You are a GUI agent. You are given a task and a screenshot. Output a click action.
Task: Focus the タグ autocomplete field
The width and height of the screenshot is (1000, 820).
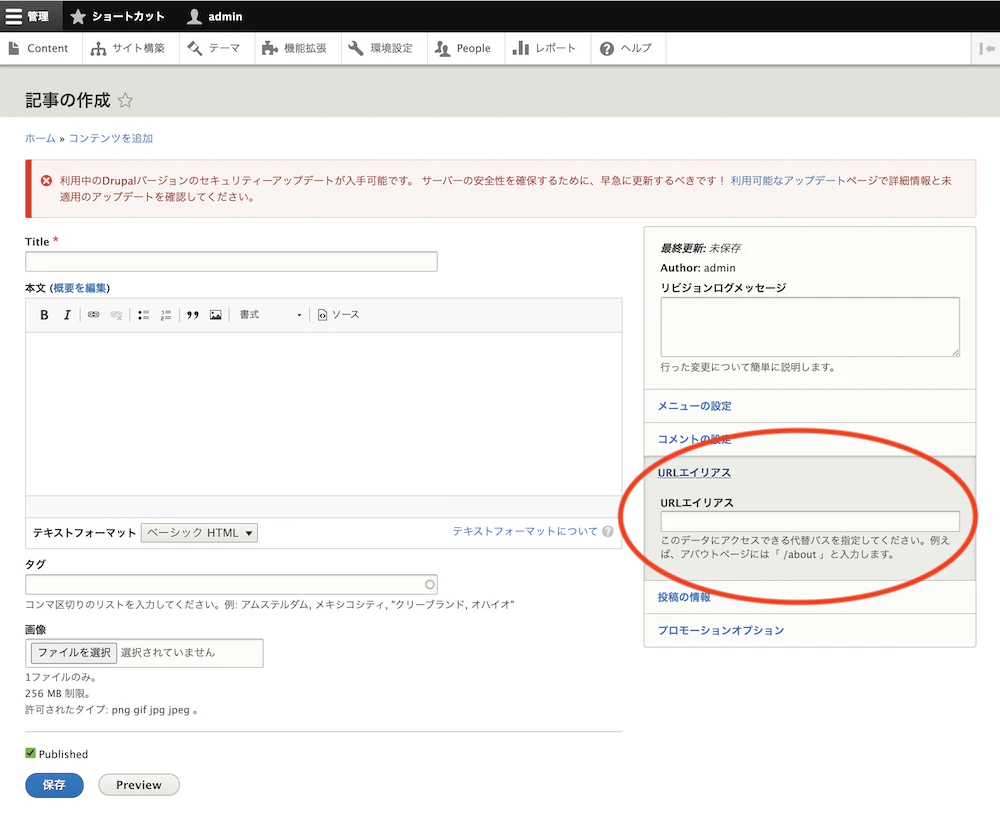pos(232,584)
